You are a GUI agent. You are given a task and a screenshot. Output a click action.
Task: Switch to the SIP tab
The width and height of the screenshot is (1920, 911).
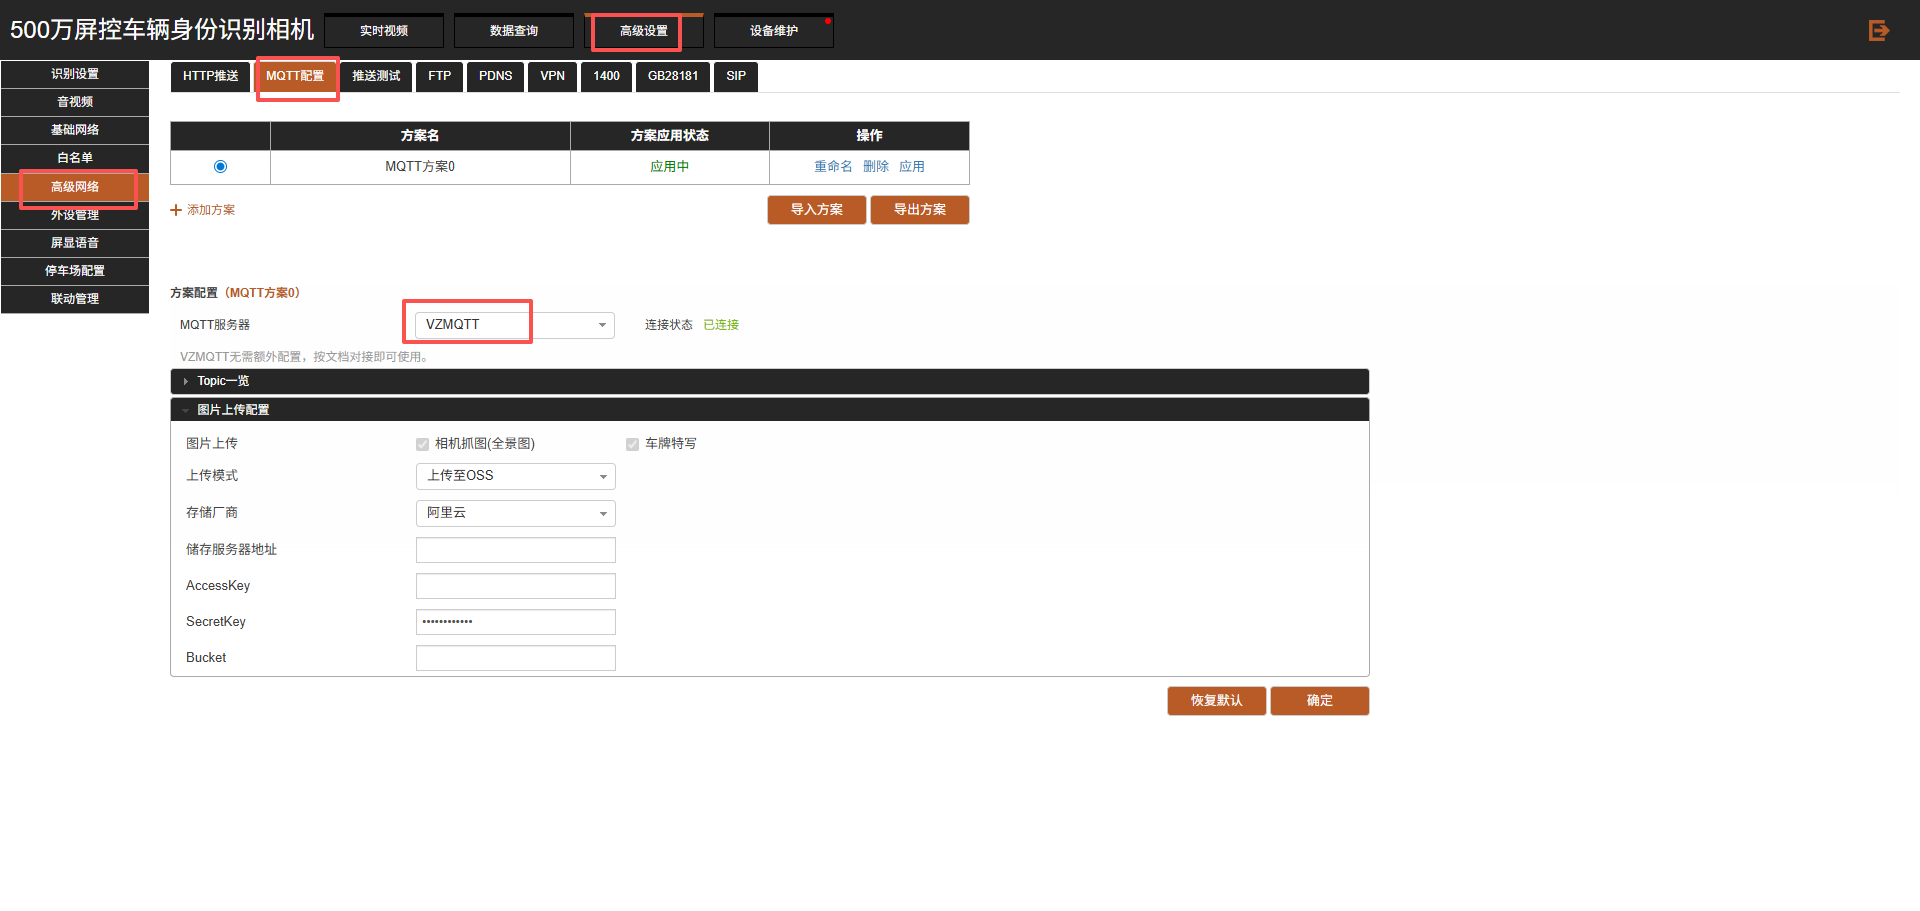click(736, 76)
